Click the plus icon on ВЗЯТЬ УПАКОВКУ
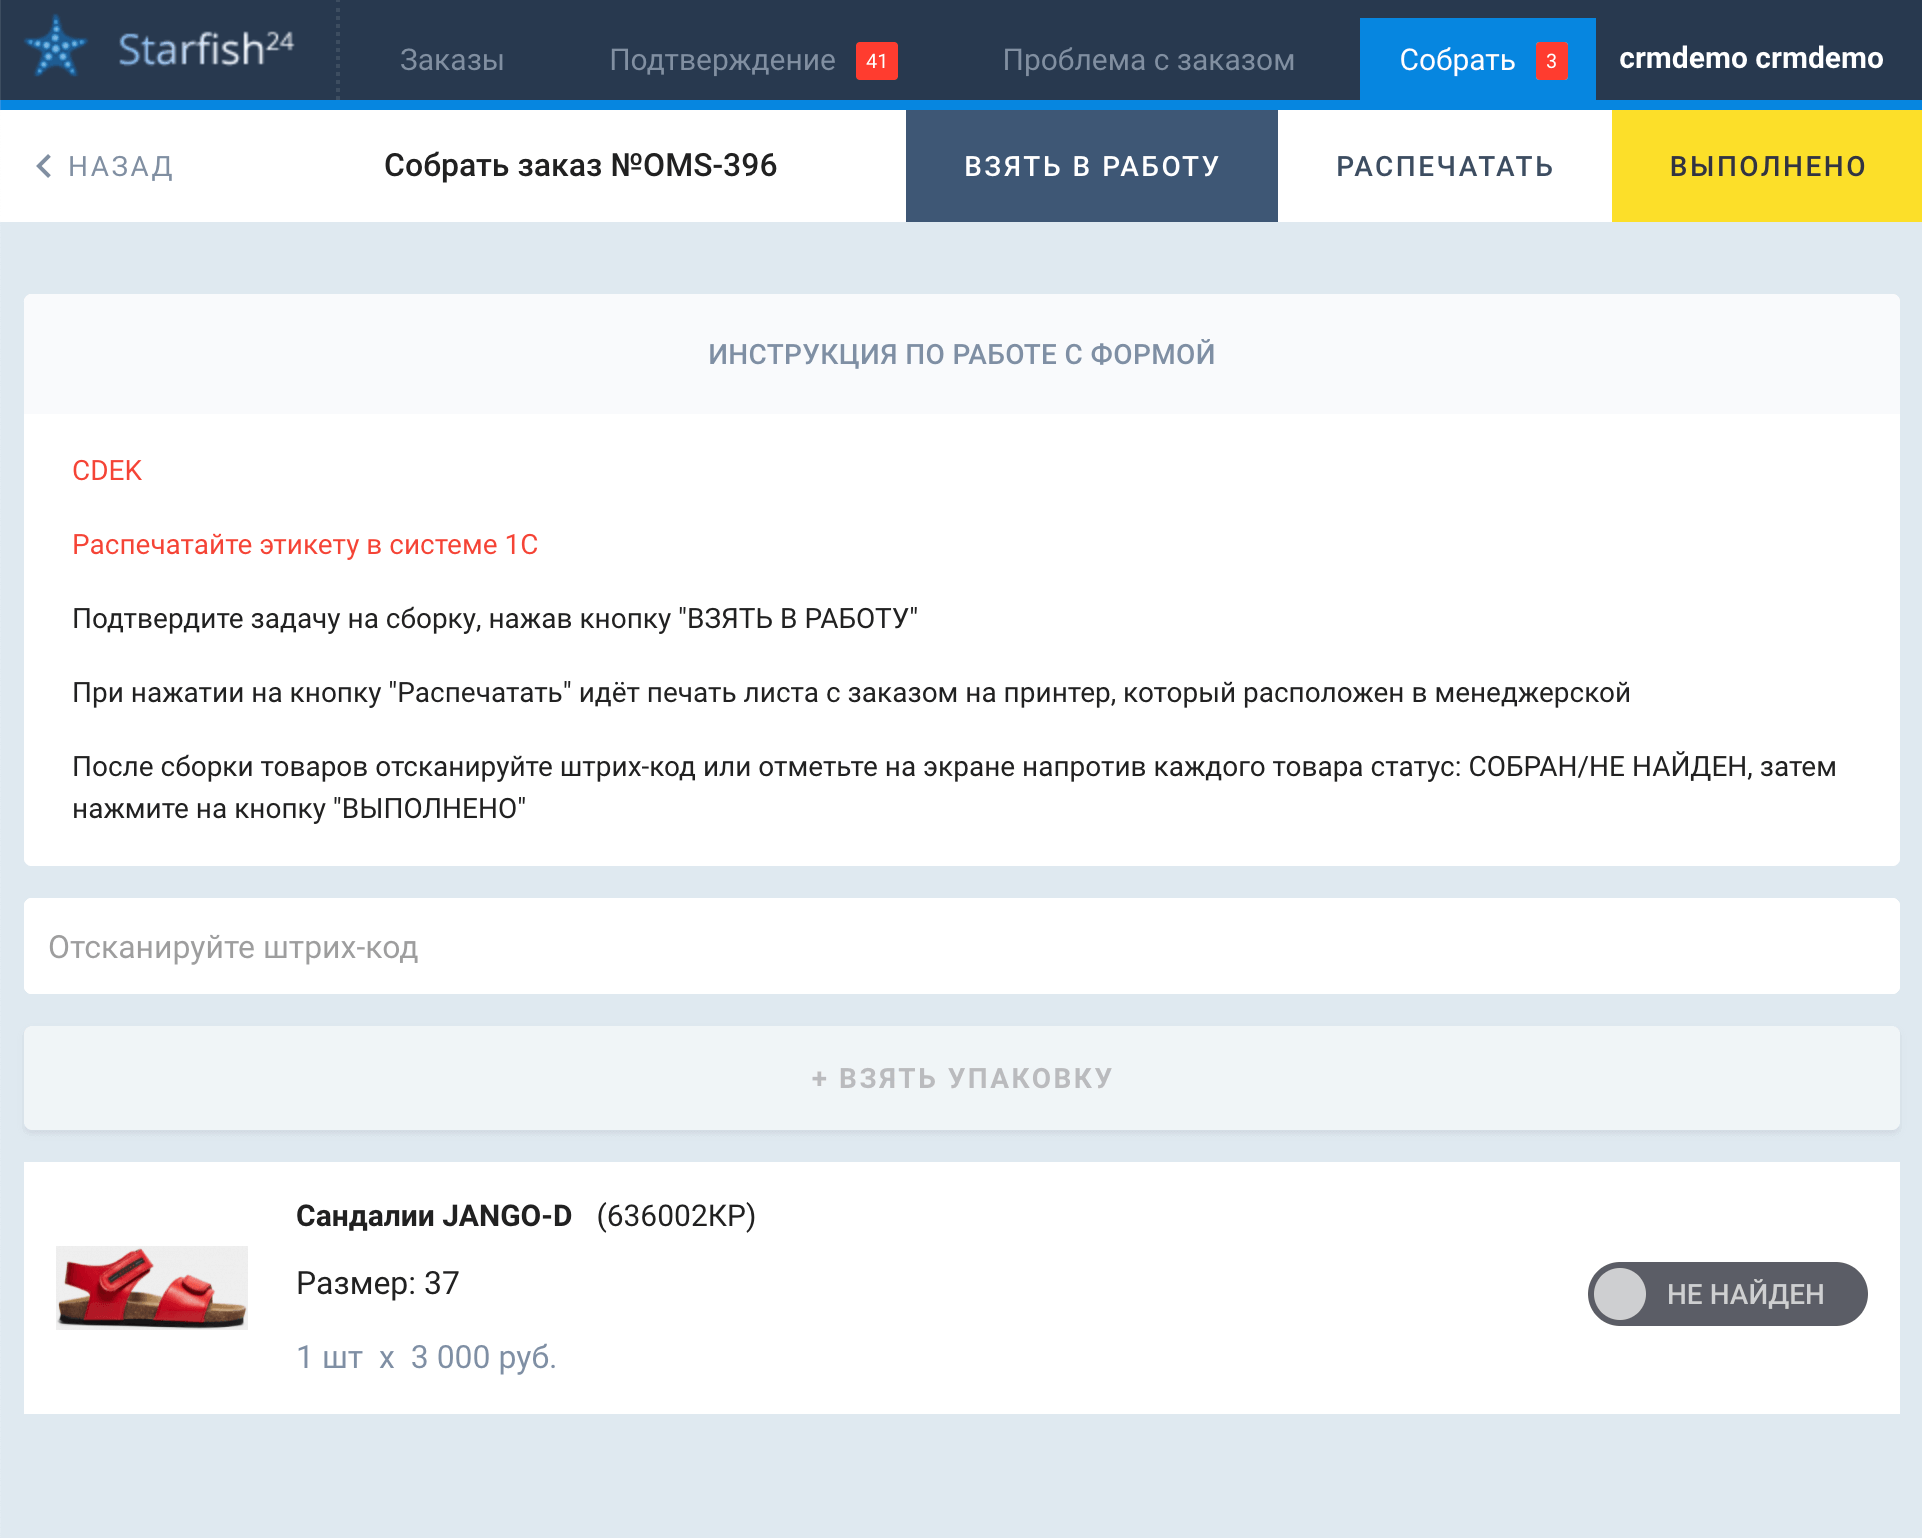This screenshot has width=1922, height=1538. [819, 1079]
